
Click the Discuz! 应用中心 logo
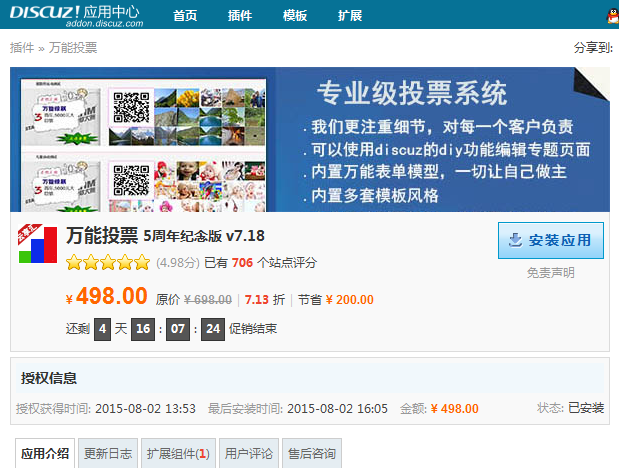click(x=76, y=16)
